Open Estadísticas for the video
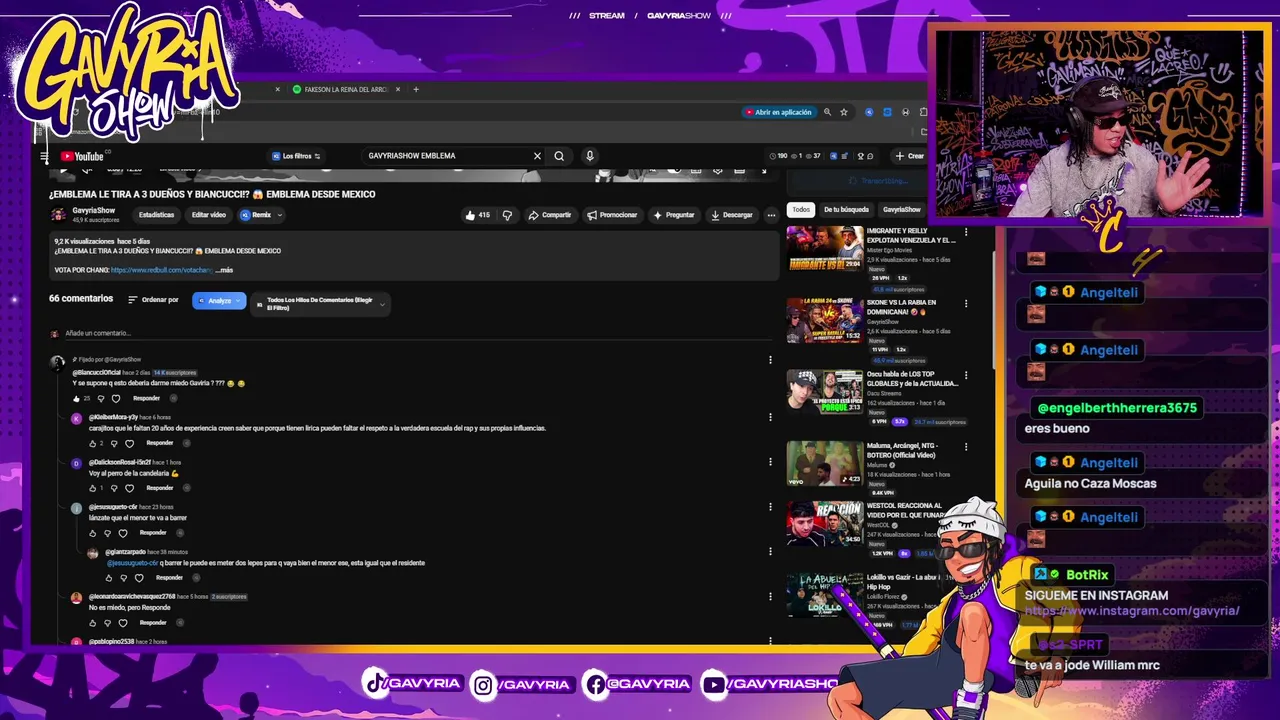 click(156, 215)
